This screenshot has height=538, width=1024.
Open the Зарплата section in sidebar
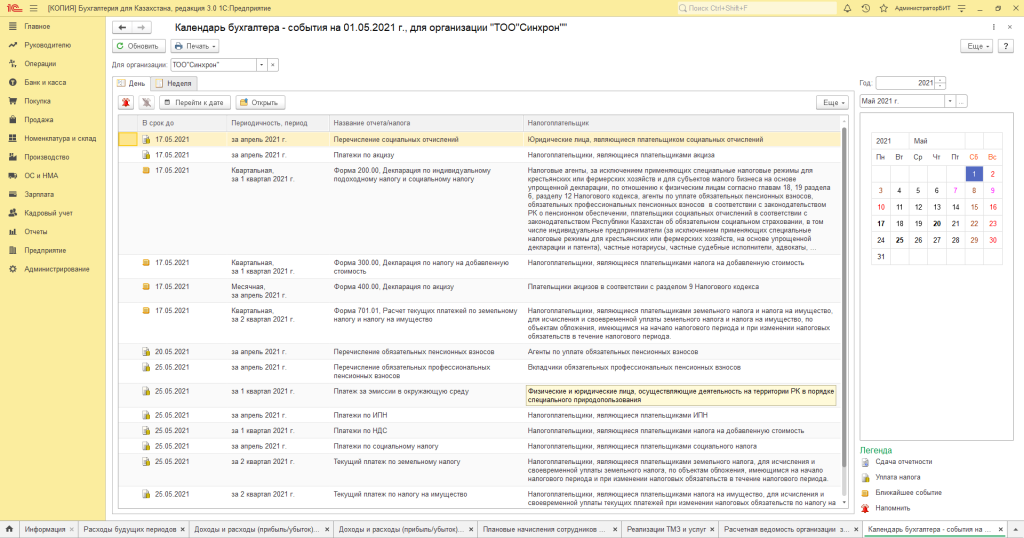point(39,194)
